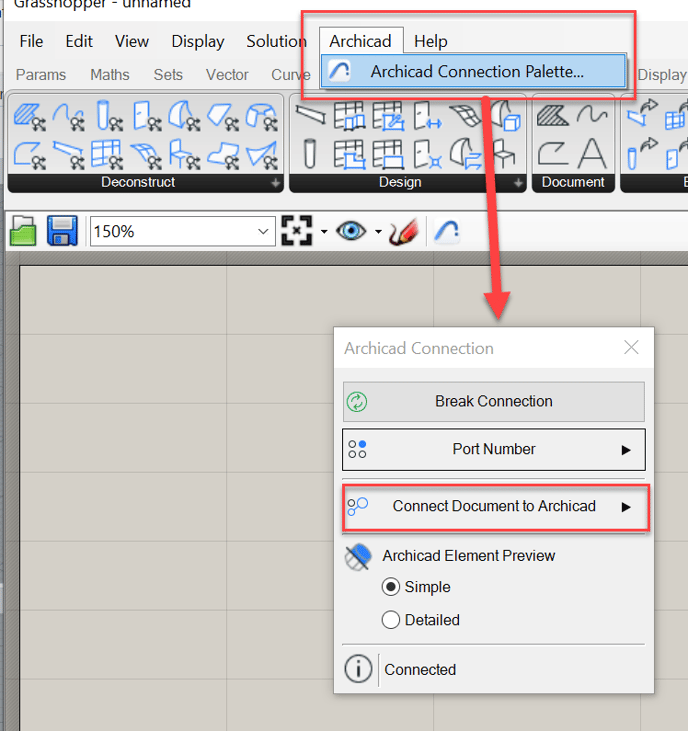
Task: Select the Deconstruct Object chair component
Action: click(184, 154)
